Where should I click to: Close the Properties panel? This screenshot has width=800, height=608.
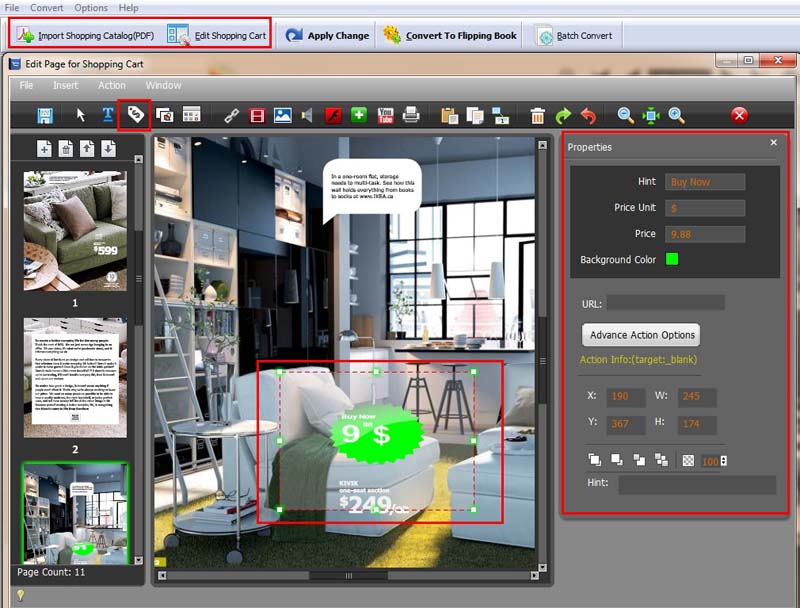773,143
